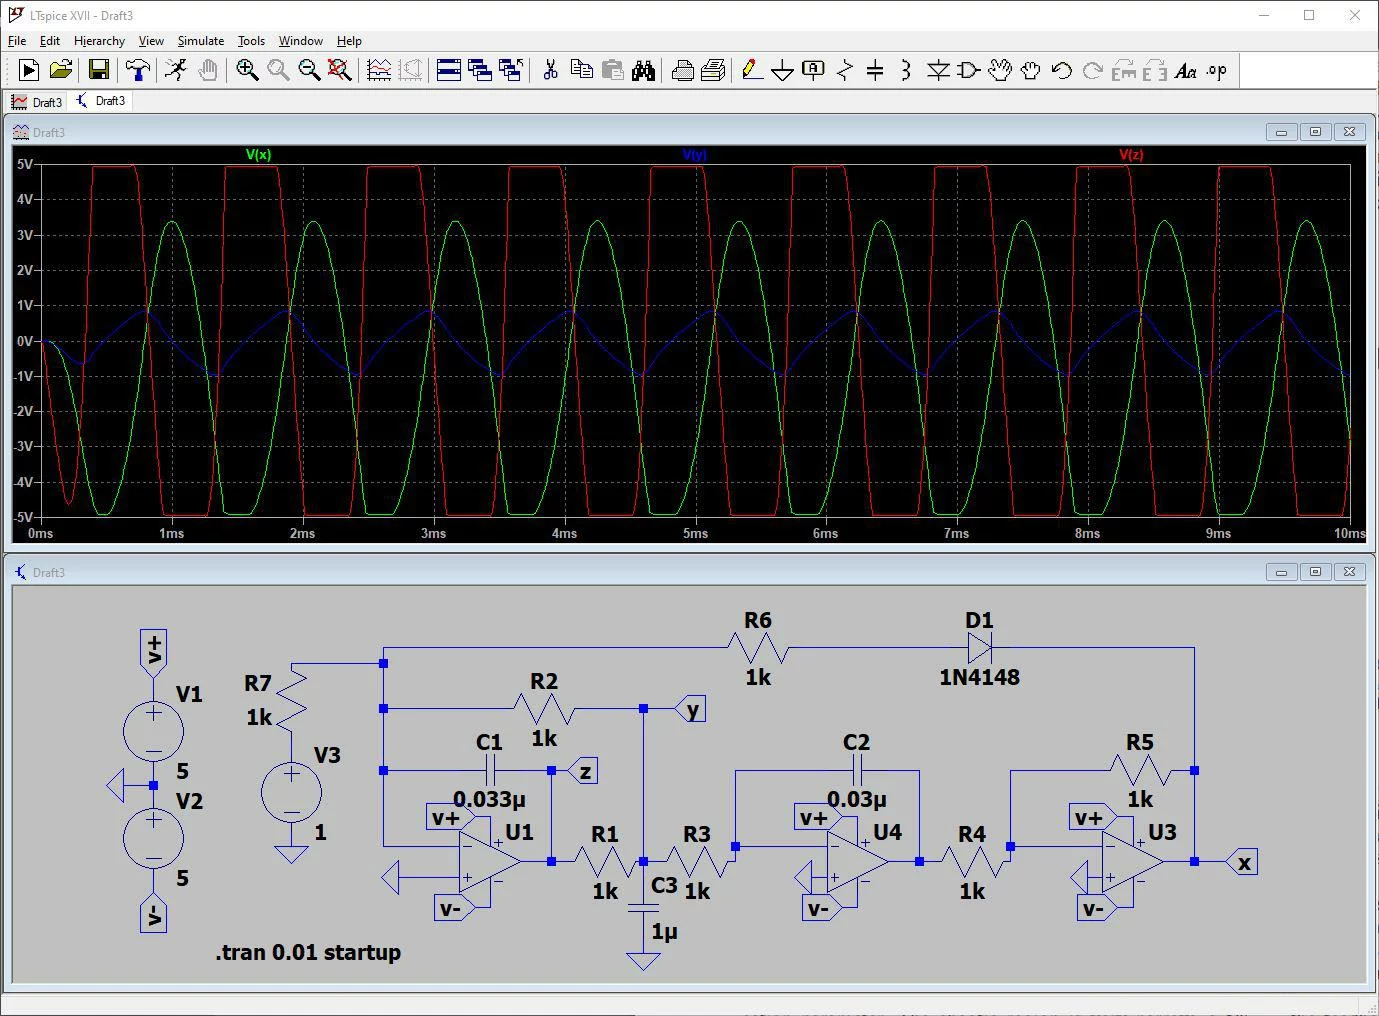Viewport: 1379px width, 1016px height.
Task: Click the net label x at the output
Action: [1243, 862]
